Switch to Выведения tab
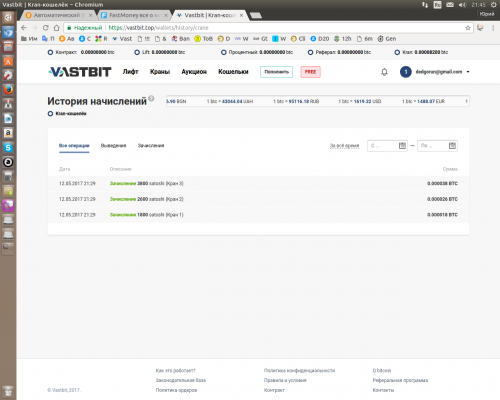Viewport: 500px width, 400px height. pos(113,146)
